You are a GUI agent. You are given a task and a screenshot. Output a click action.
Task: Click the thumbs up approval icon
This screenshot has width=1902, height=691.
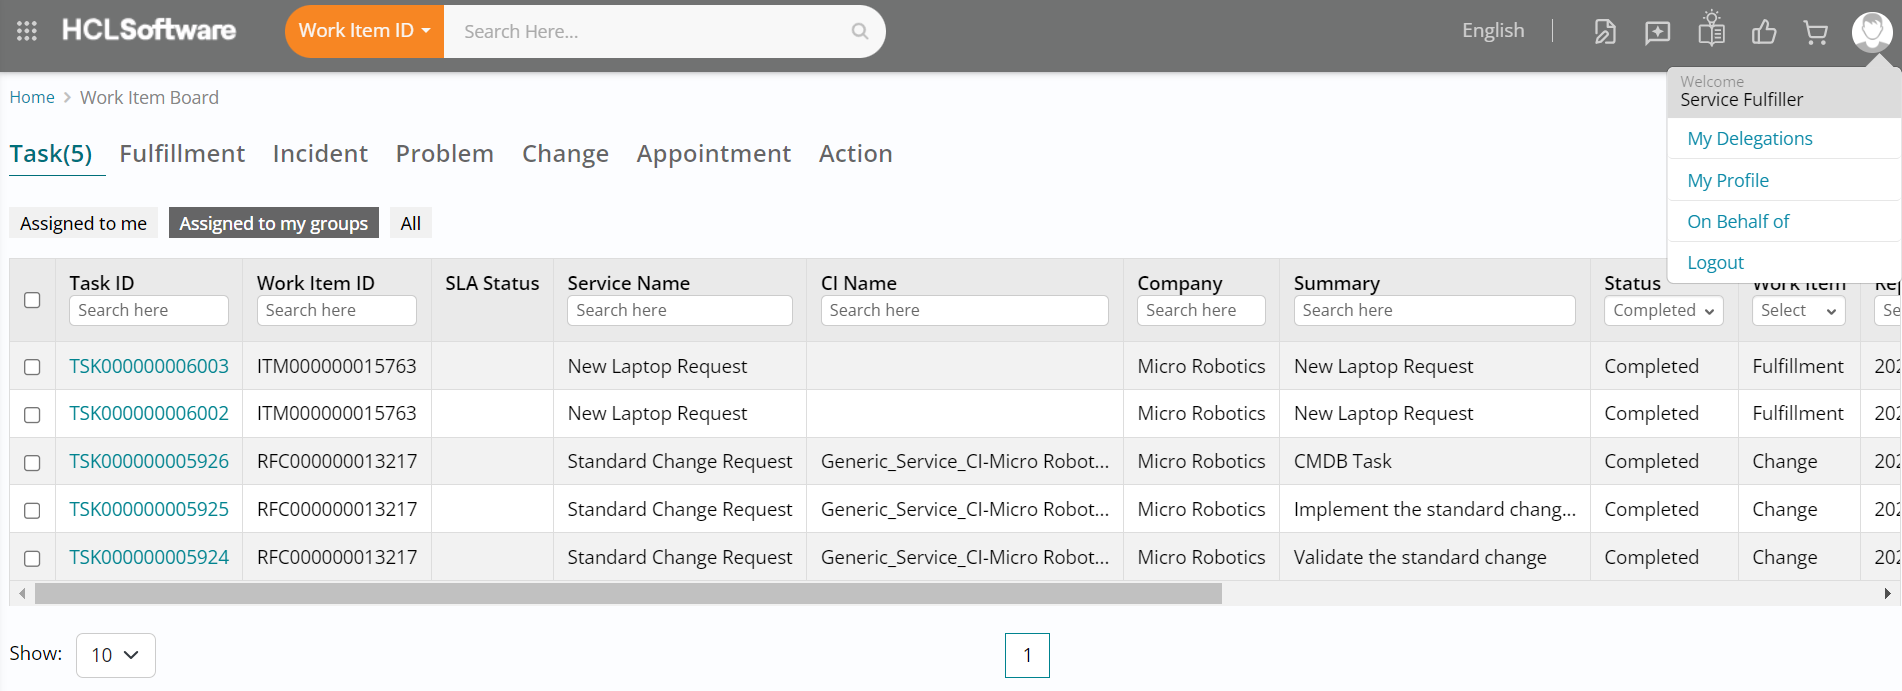tap(1764, 32)
